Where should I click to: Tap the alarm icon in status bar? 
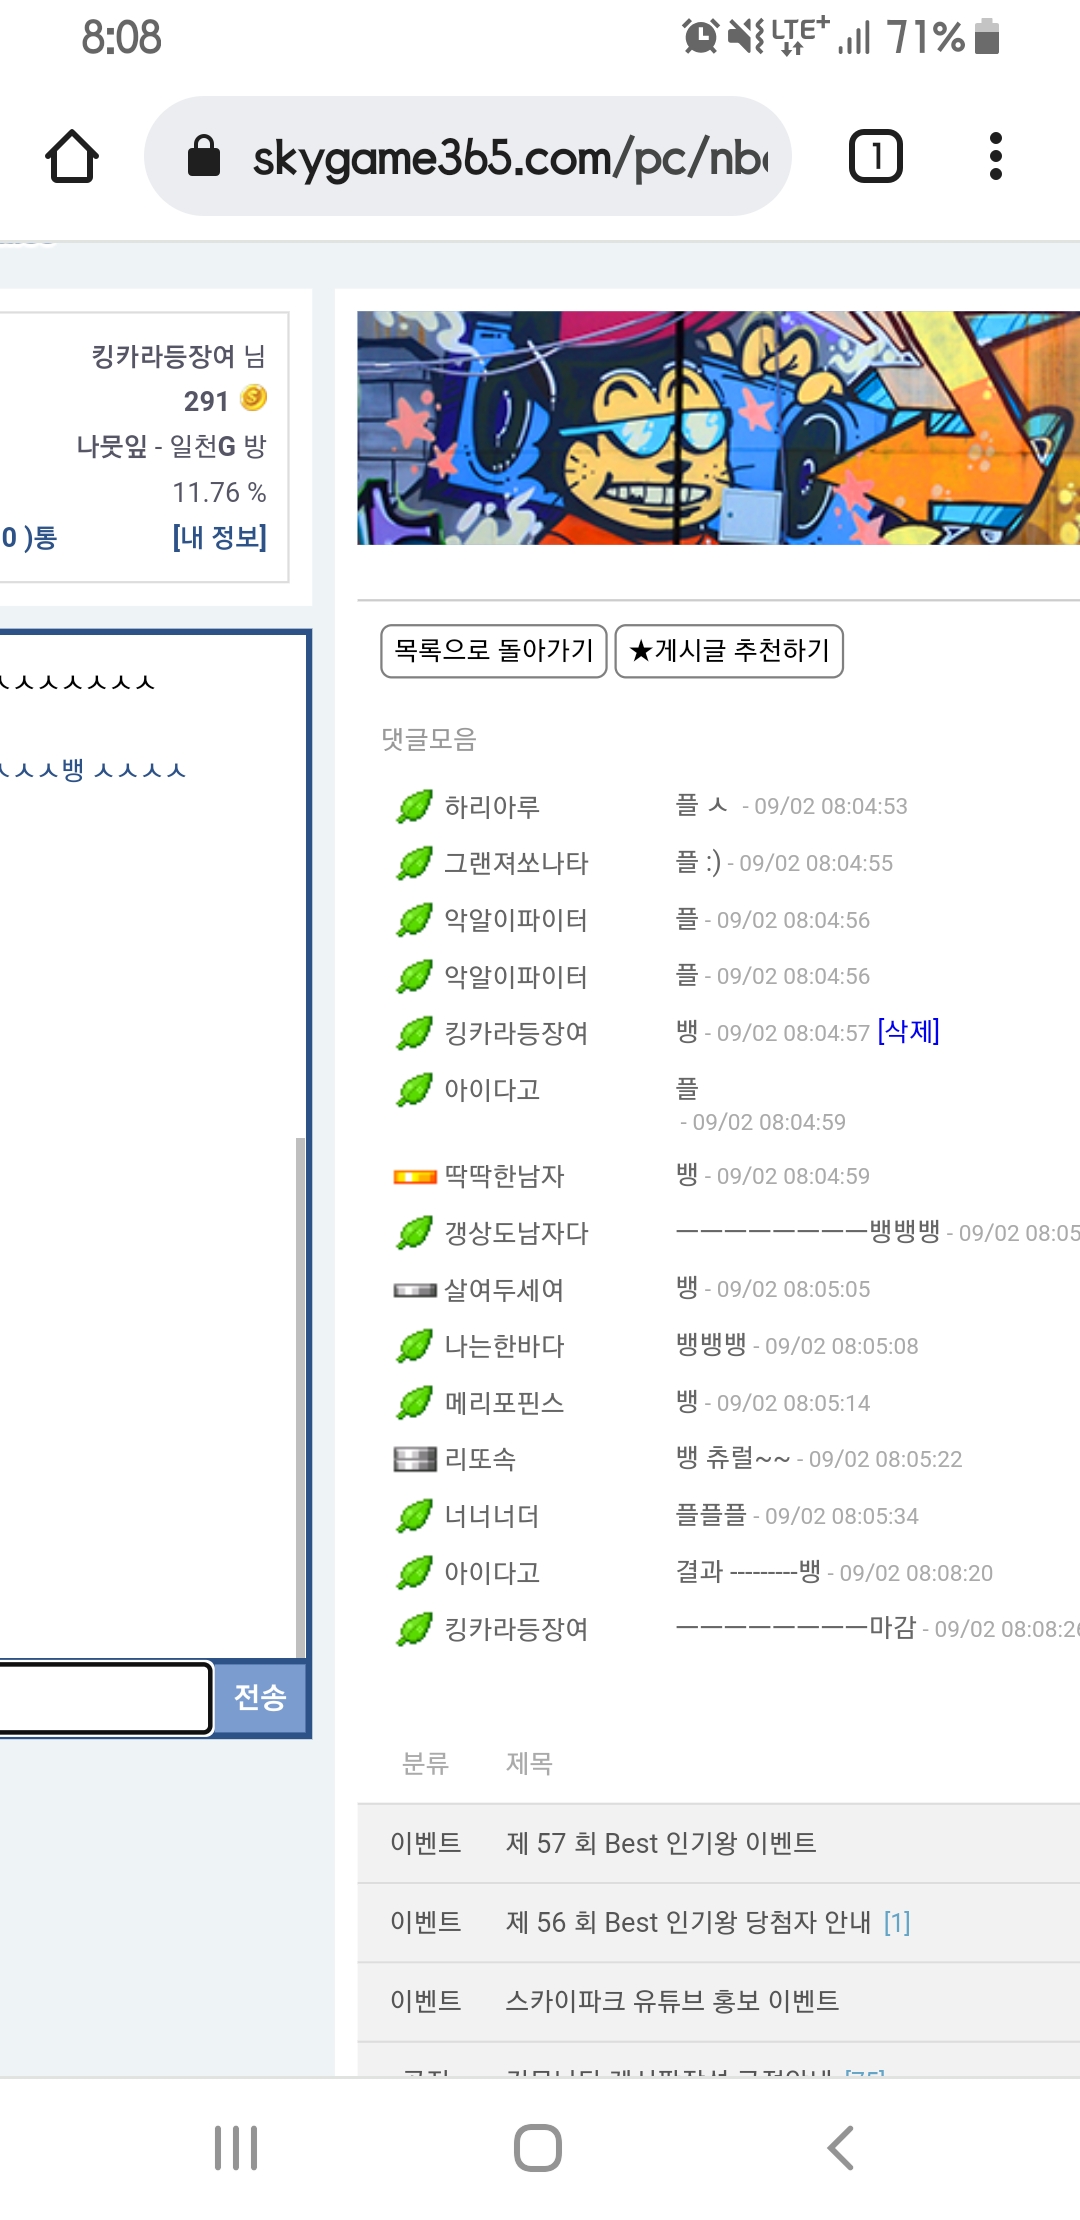pyautogui.click(x=700, y=37)
